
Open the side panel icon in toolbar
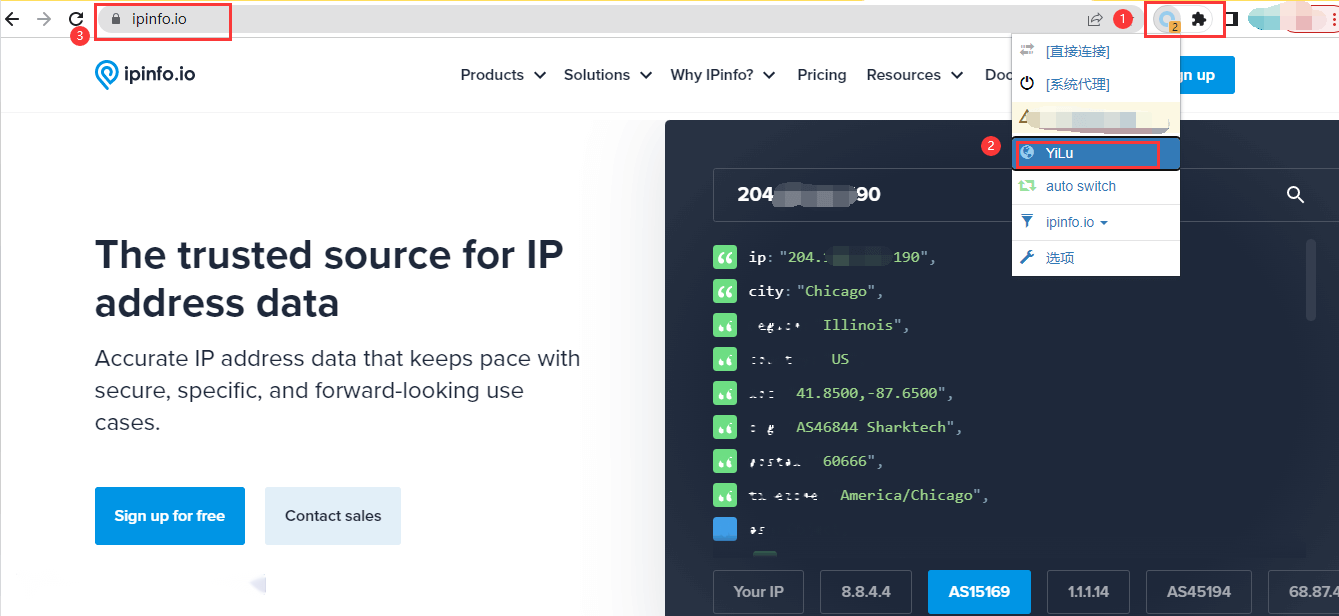click(x=1231, y=19)
